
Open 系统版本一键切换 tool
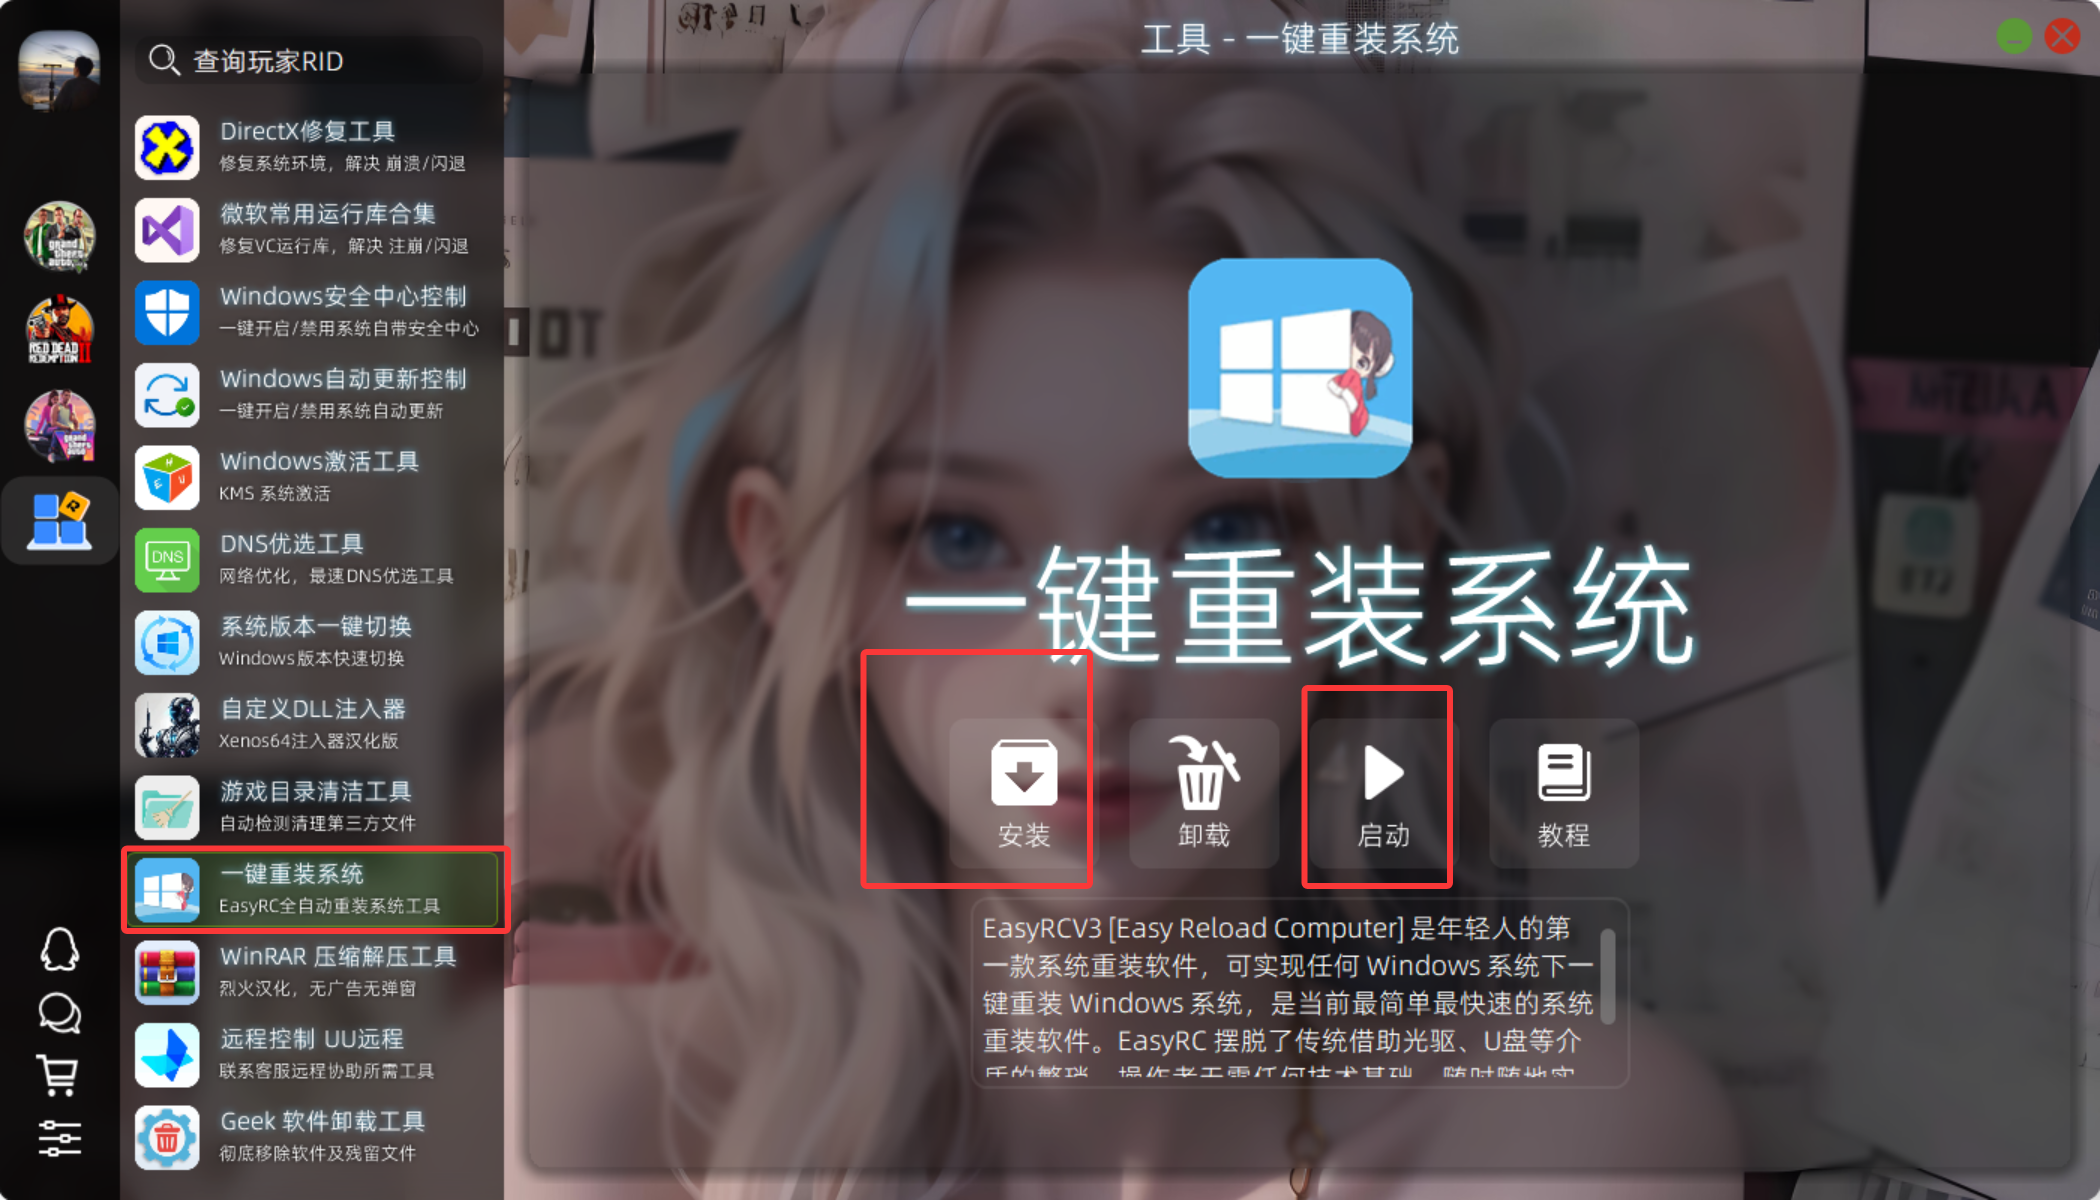[x=312, y=641]
